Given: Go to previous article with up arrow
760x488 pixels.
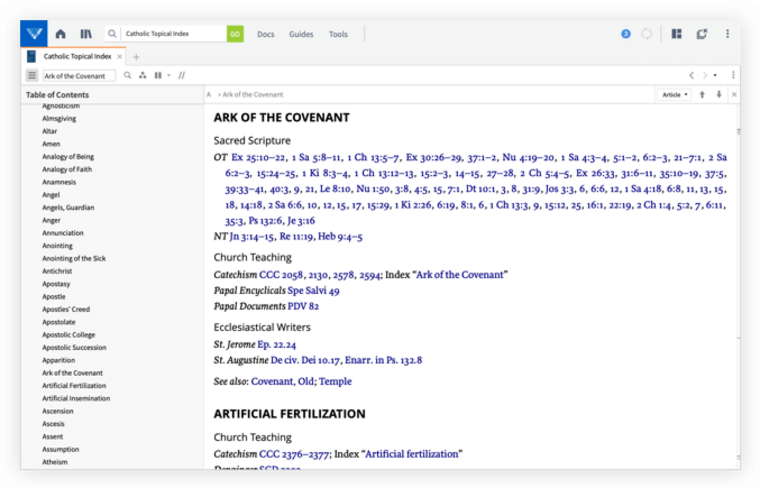Looking at the screenshot, I should (x=702, y=94).
